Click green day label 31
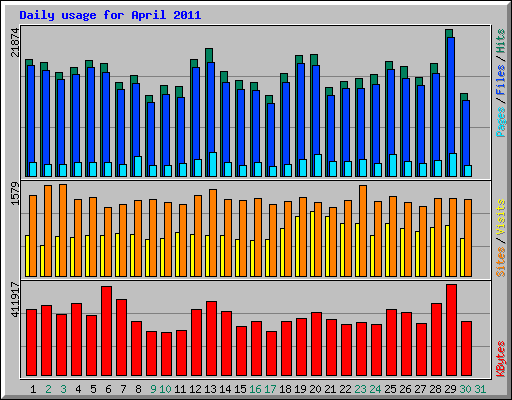Screen dimensions: 512x400 click(x=480, y=389)
